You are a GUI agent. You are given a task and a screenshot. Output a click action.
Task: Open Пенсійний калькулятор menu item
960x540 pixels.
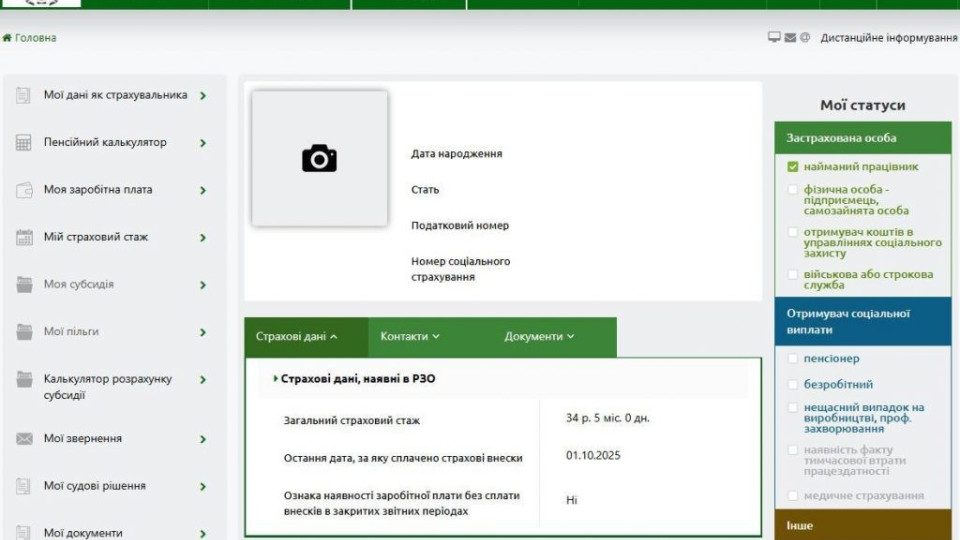tap(105, 142)
